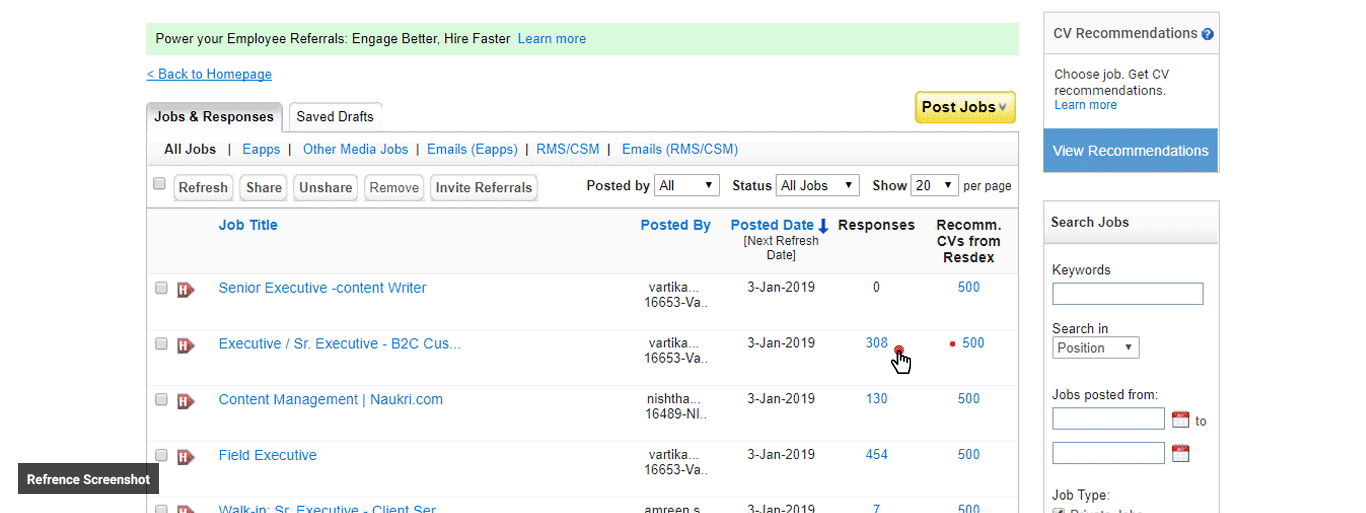The width and height of the screenshot is (1366, 513).
Task: Open the Search in Position dropdown
Action: pyautogui.click(x=1096, y=348)
